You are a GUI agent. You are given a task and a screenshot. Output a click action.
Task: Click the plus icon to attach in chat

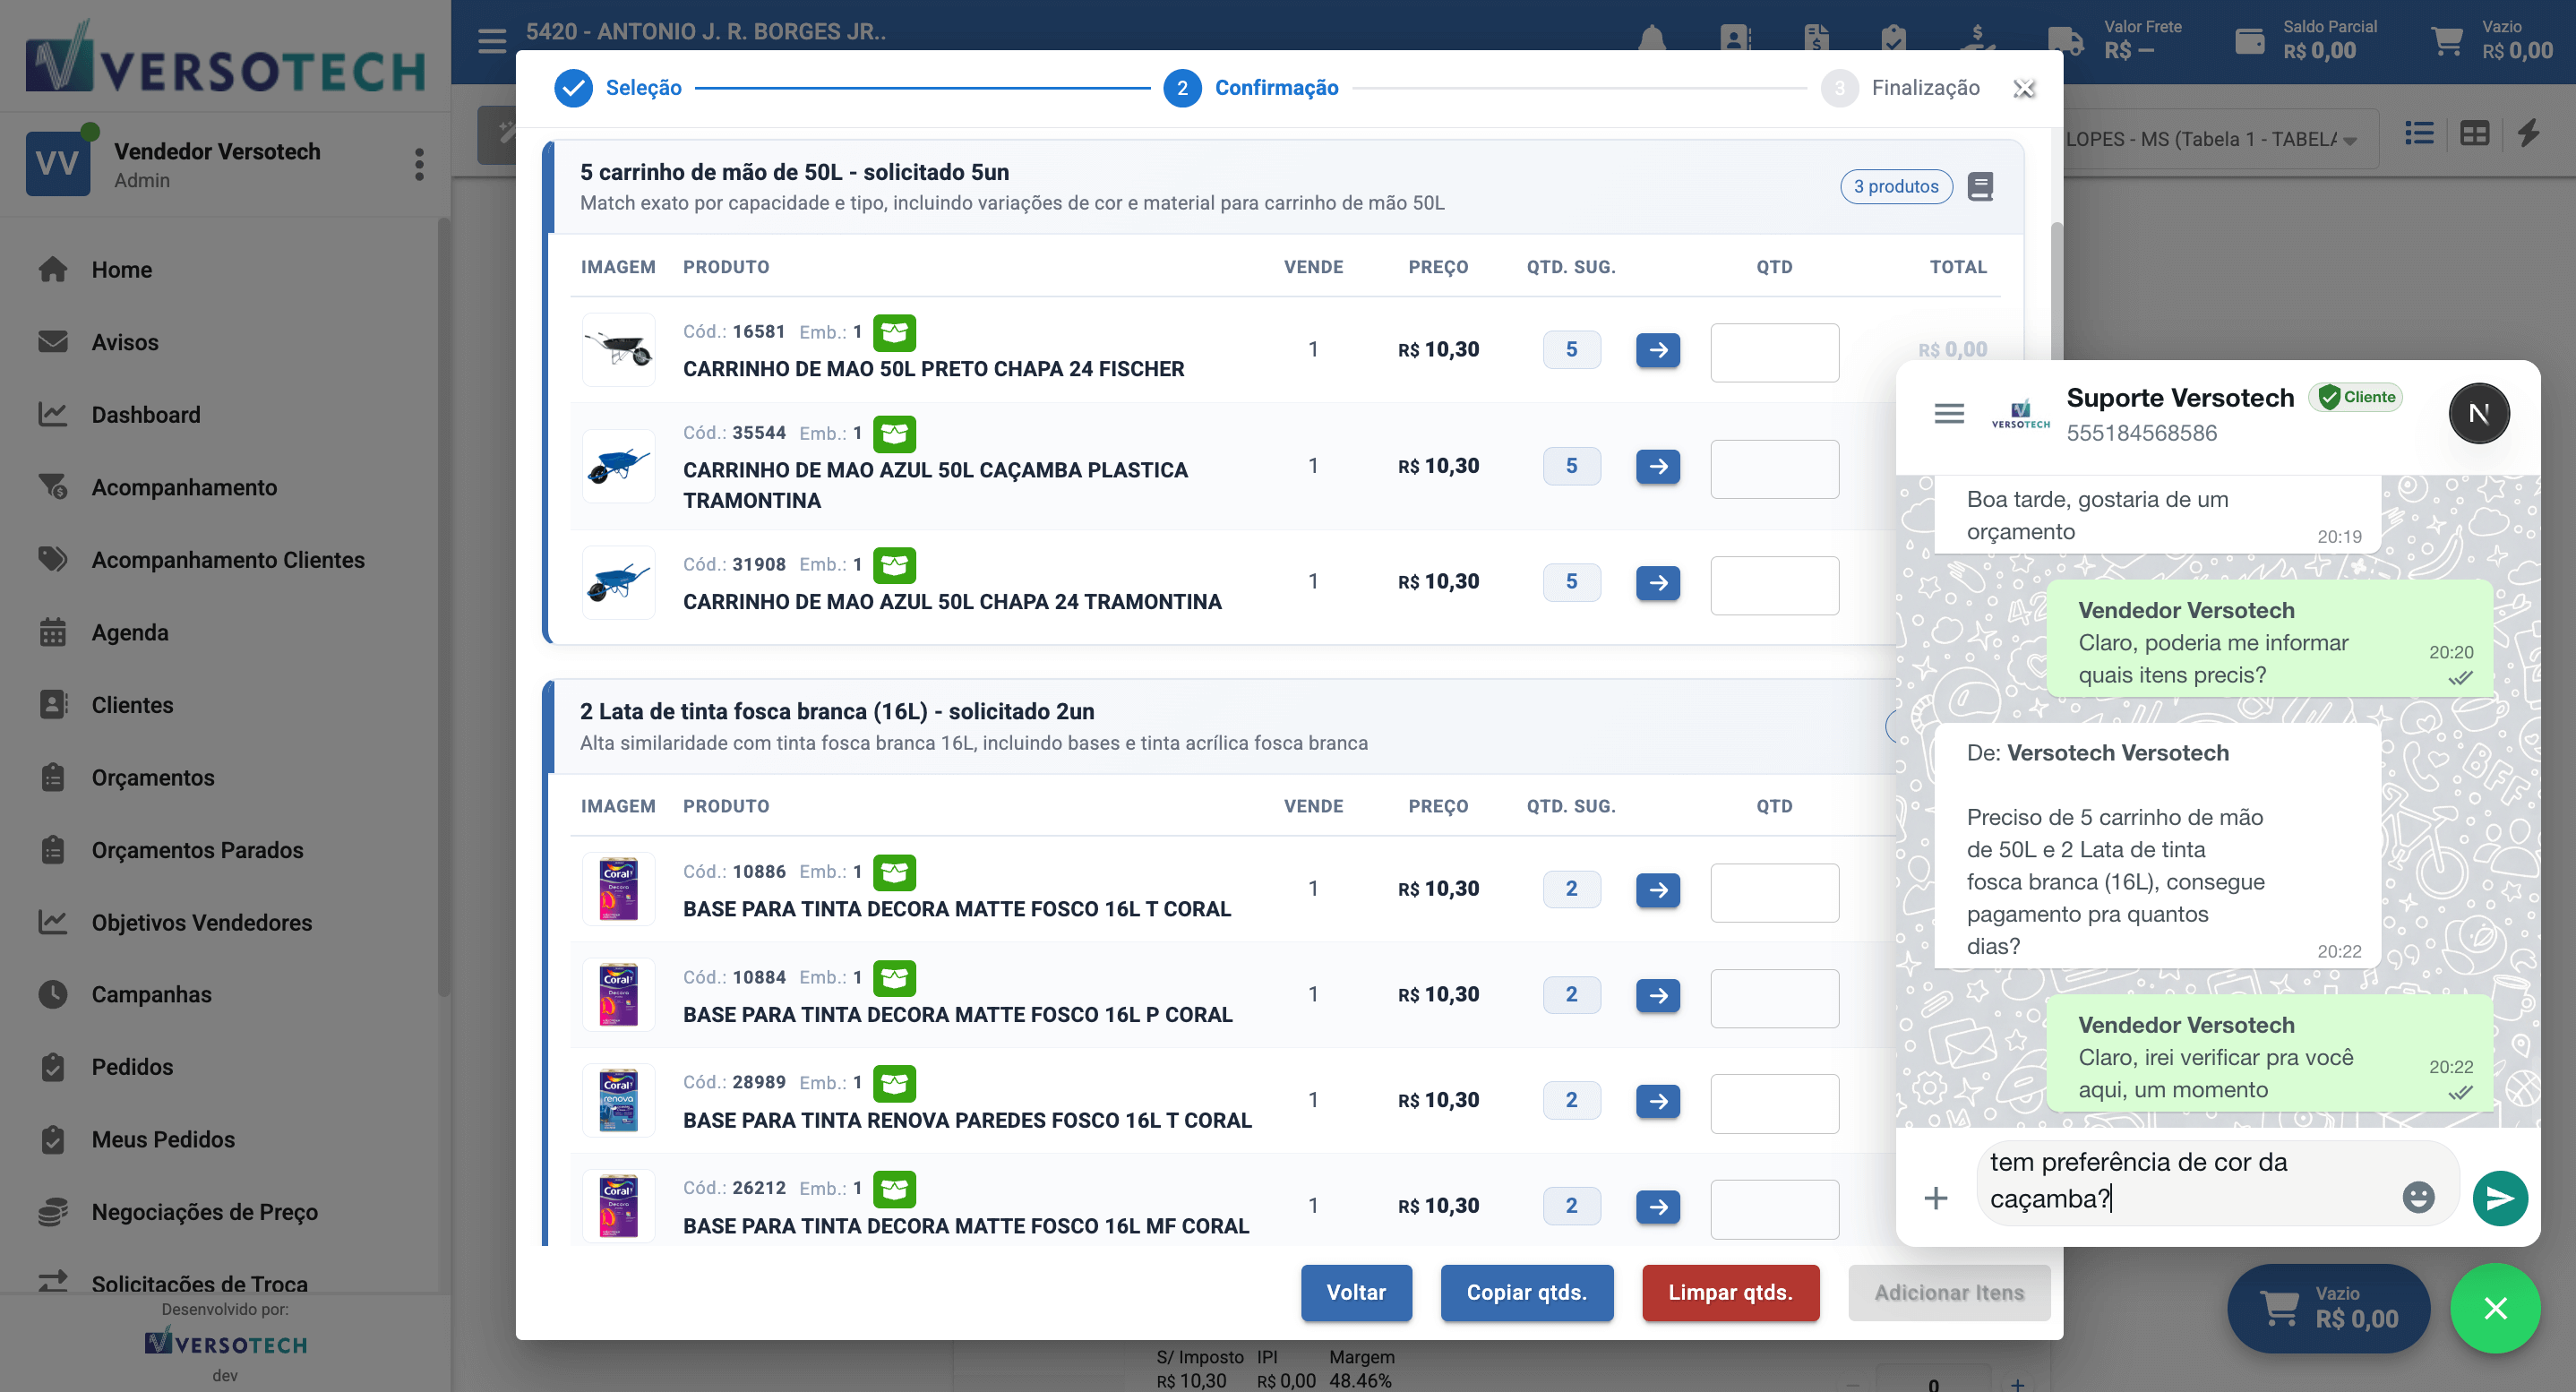pyautogui.click(x=1937, y=1196)
